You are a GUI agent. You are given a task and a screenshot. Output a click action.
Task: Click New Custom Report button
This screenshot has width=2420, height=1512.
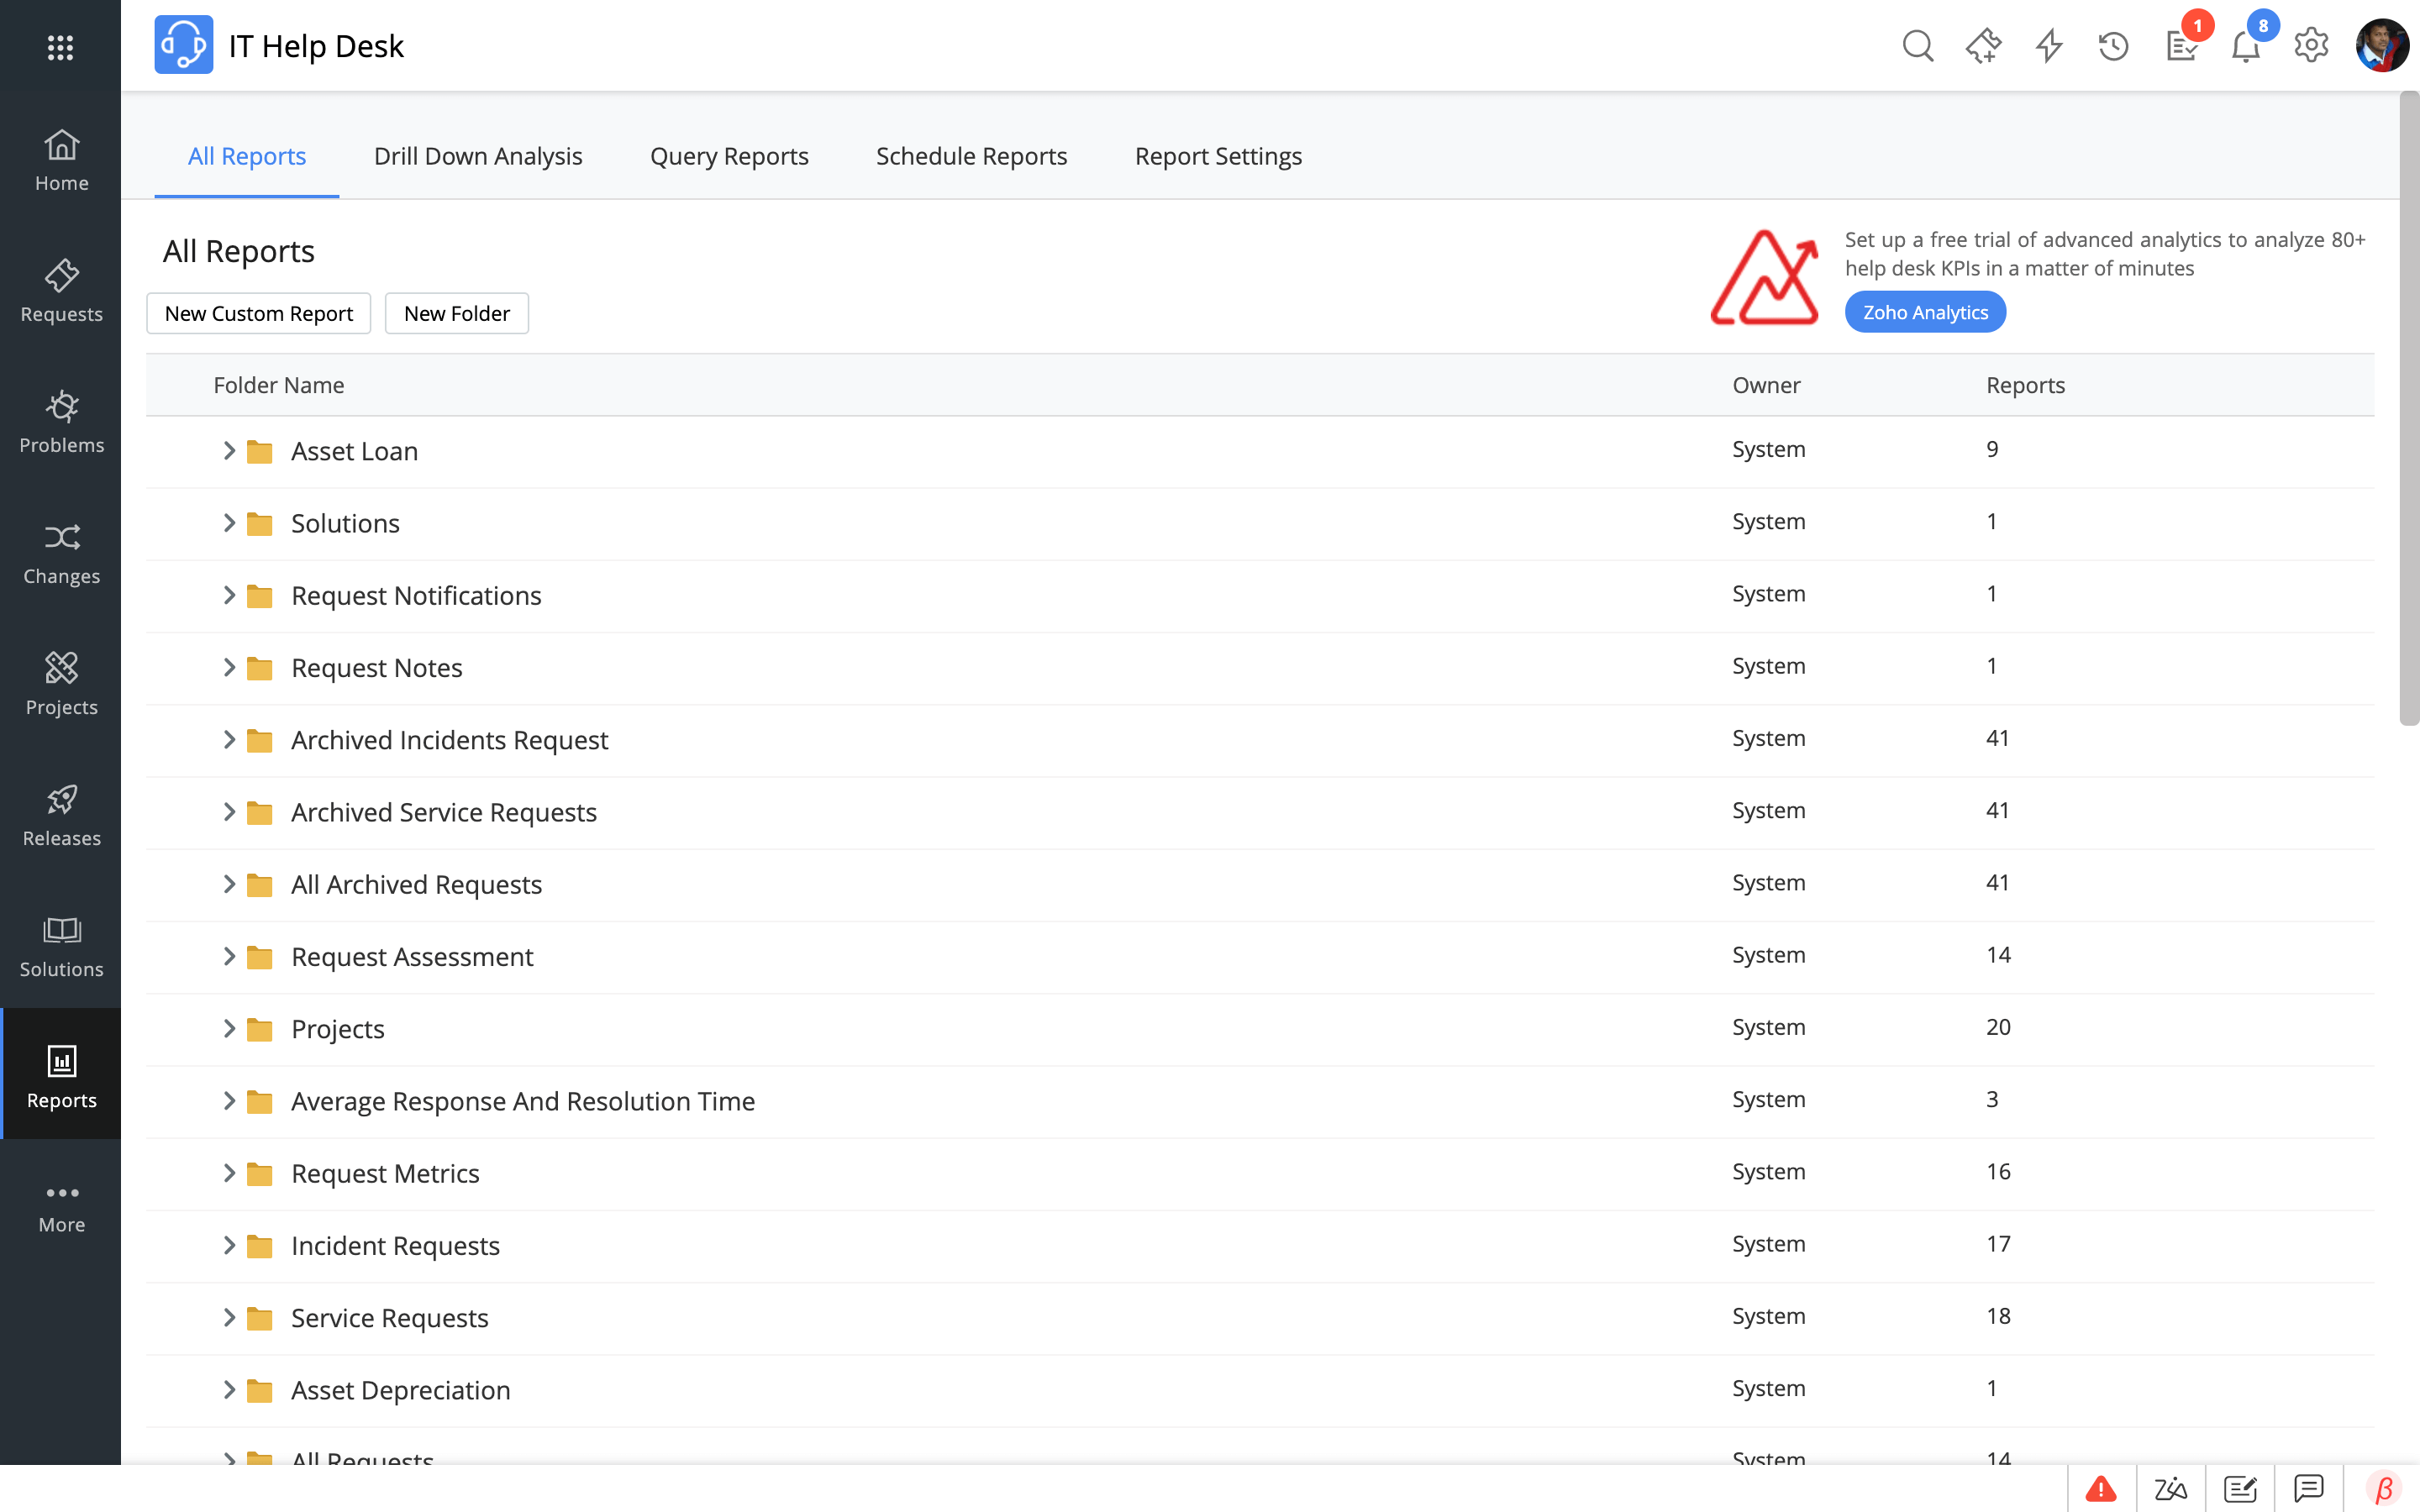tap(258, 313)
